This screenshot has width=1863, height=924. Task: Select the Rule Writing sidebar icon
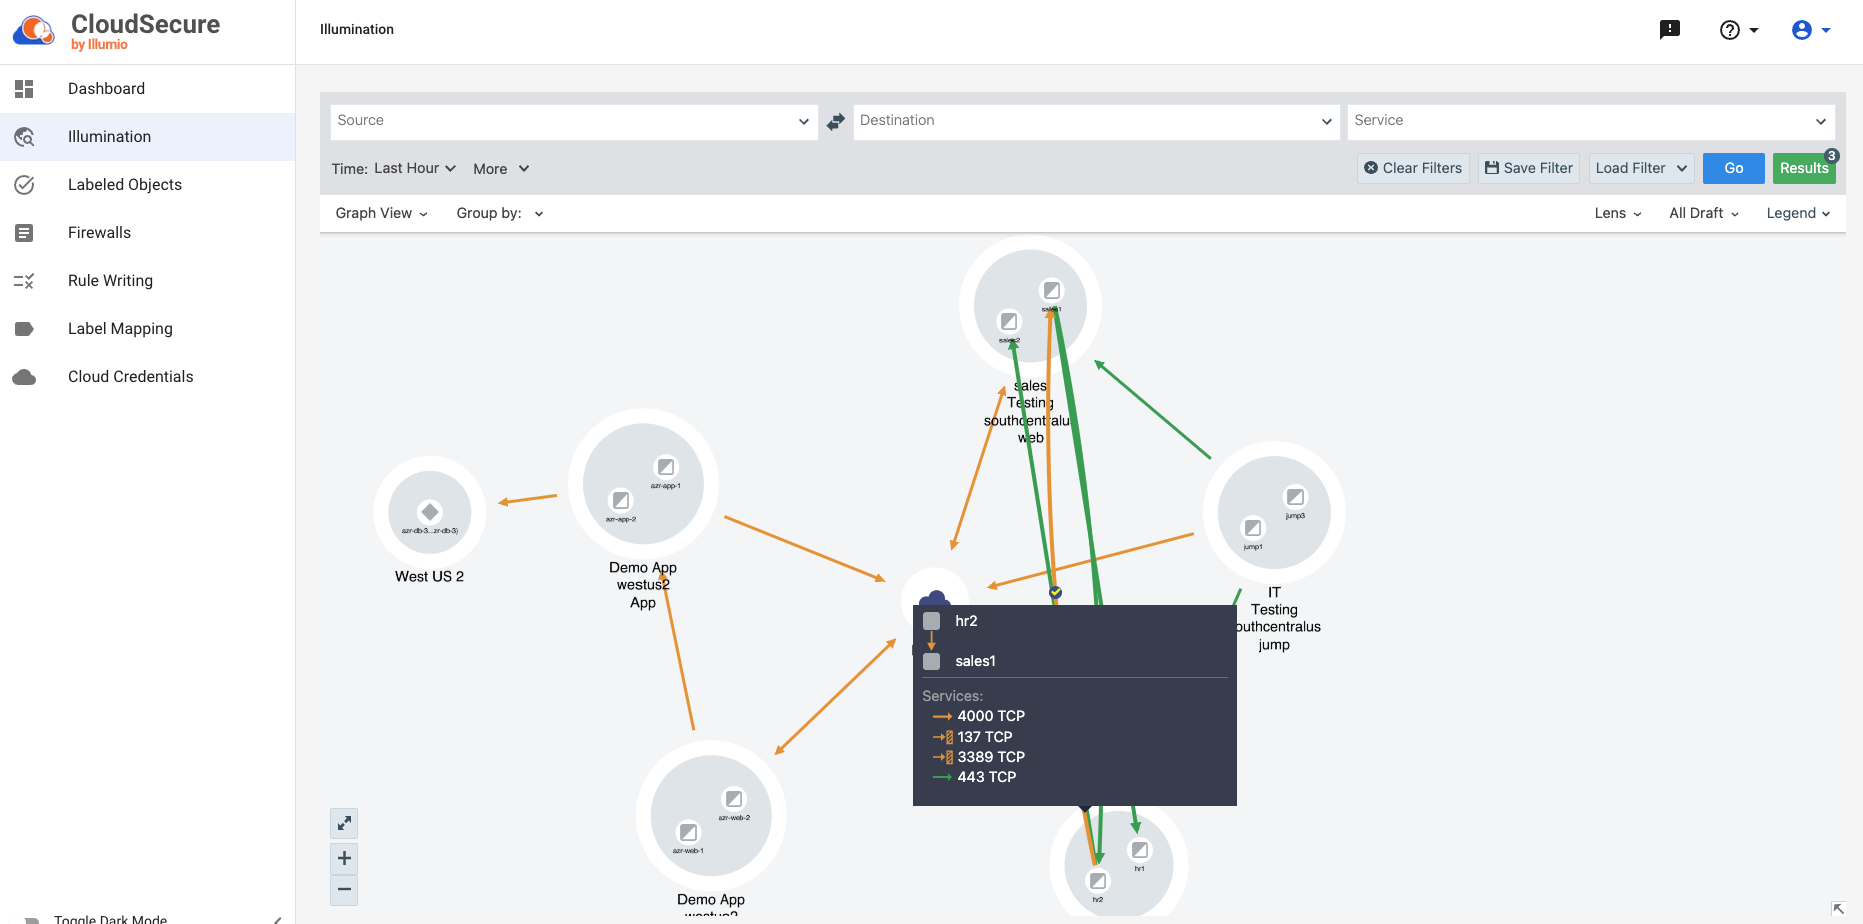(25, 280)
